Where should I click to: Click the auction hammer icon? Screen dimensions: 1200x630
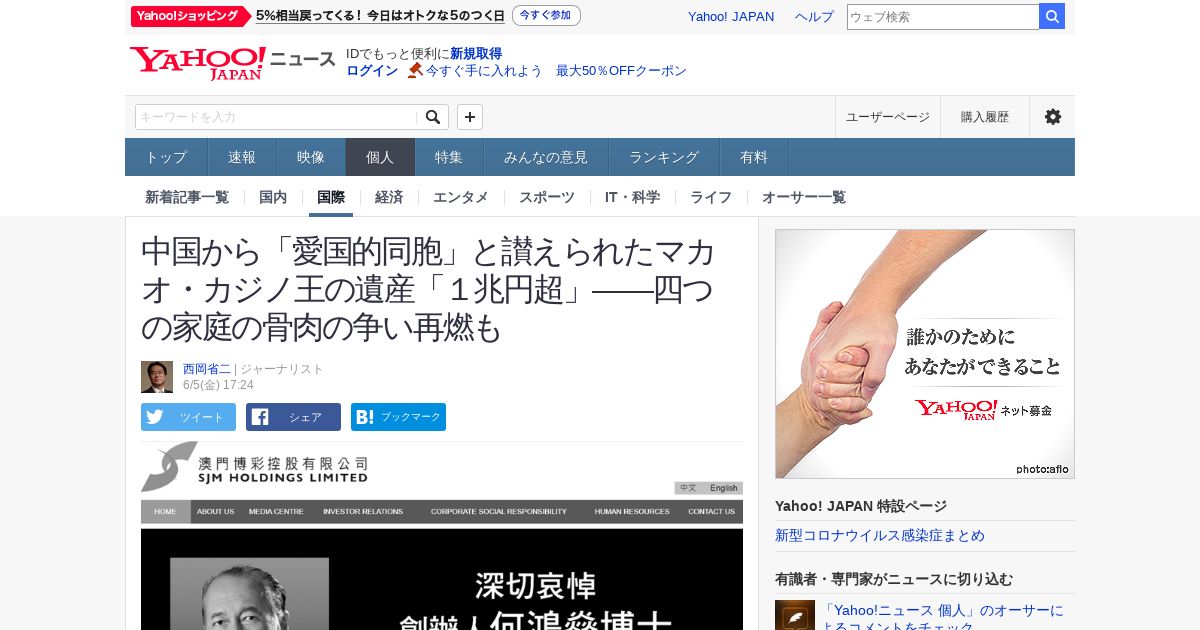pos(415,71)
